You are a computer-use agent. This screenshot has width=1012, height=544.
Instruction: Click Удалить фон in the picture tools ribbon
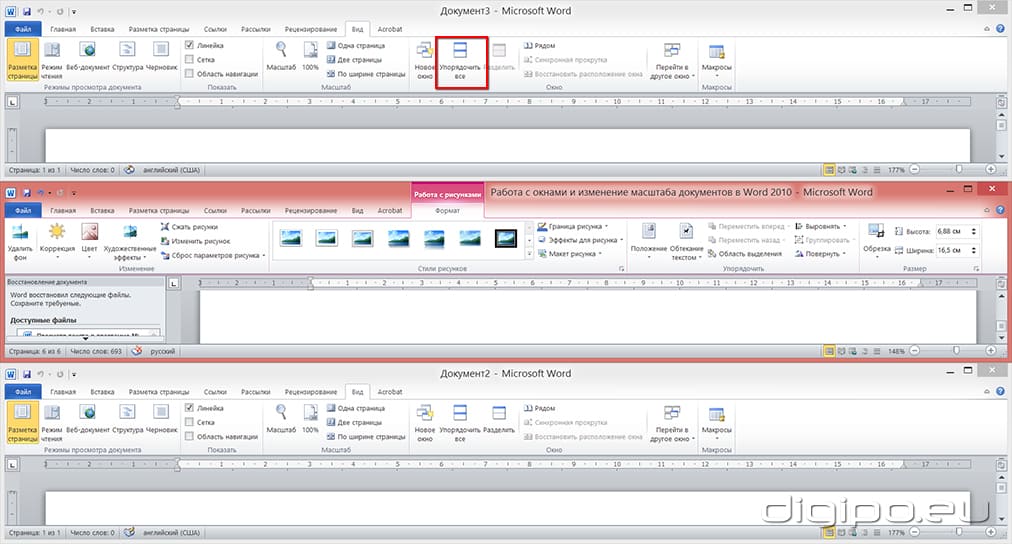coord(20,241)
